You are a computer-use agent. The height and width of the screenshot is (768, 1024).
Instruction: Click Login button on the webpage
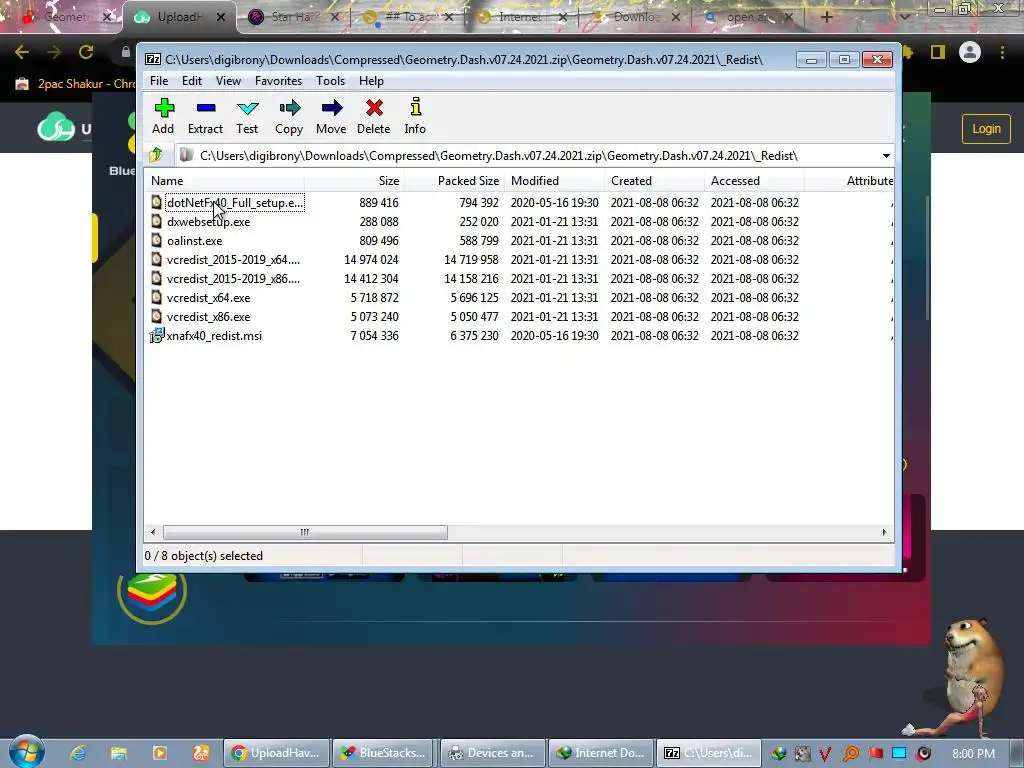pyautogui.click(x=986, y=129)
